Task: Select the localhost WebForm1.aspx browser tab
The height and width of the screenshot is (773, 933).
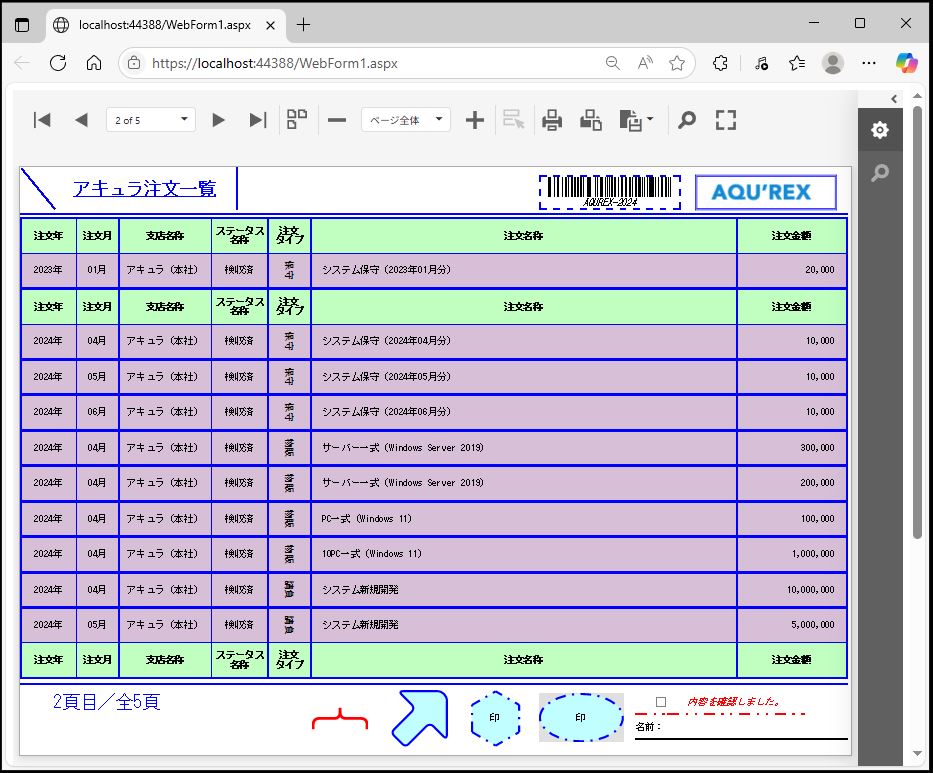Action: pos(160,24)
